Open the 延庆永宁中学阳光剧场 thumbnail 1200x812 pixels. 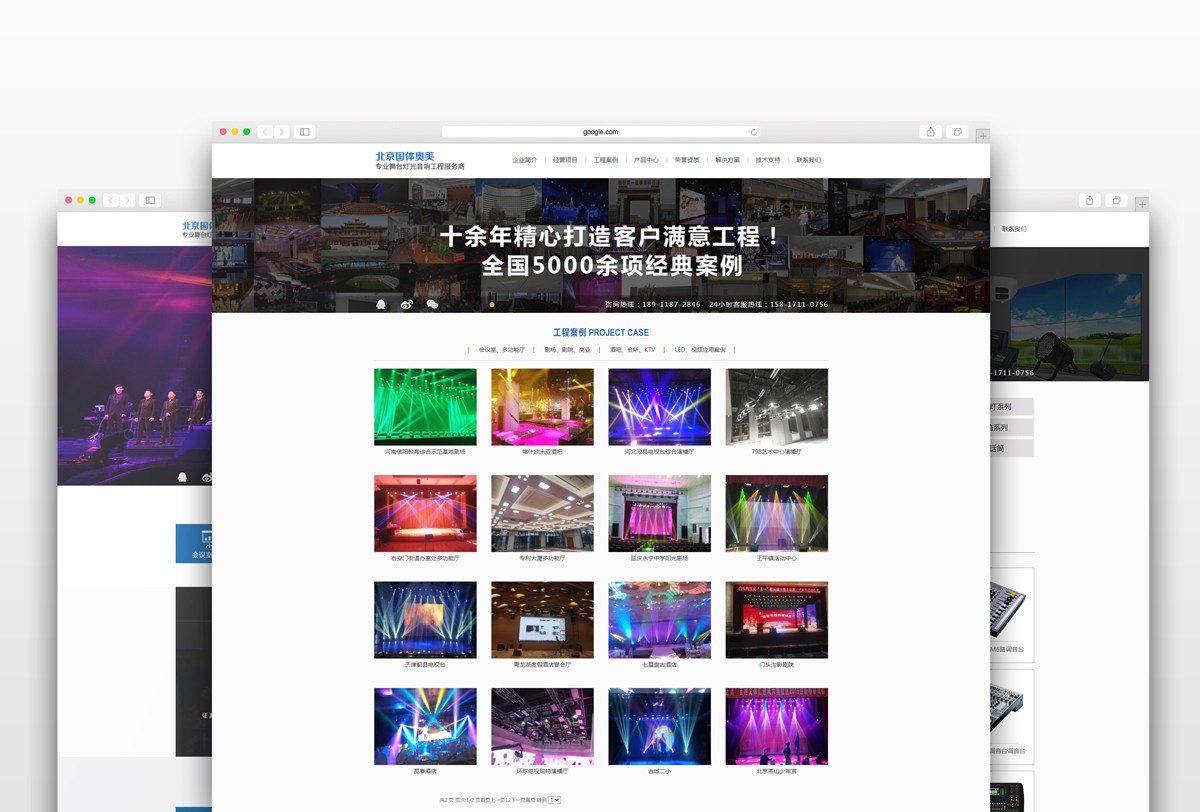(659, 513)
